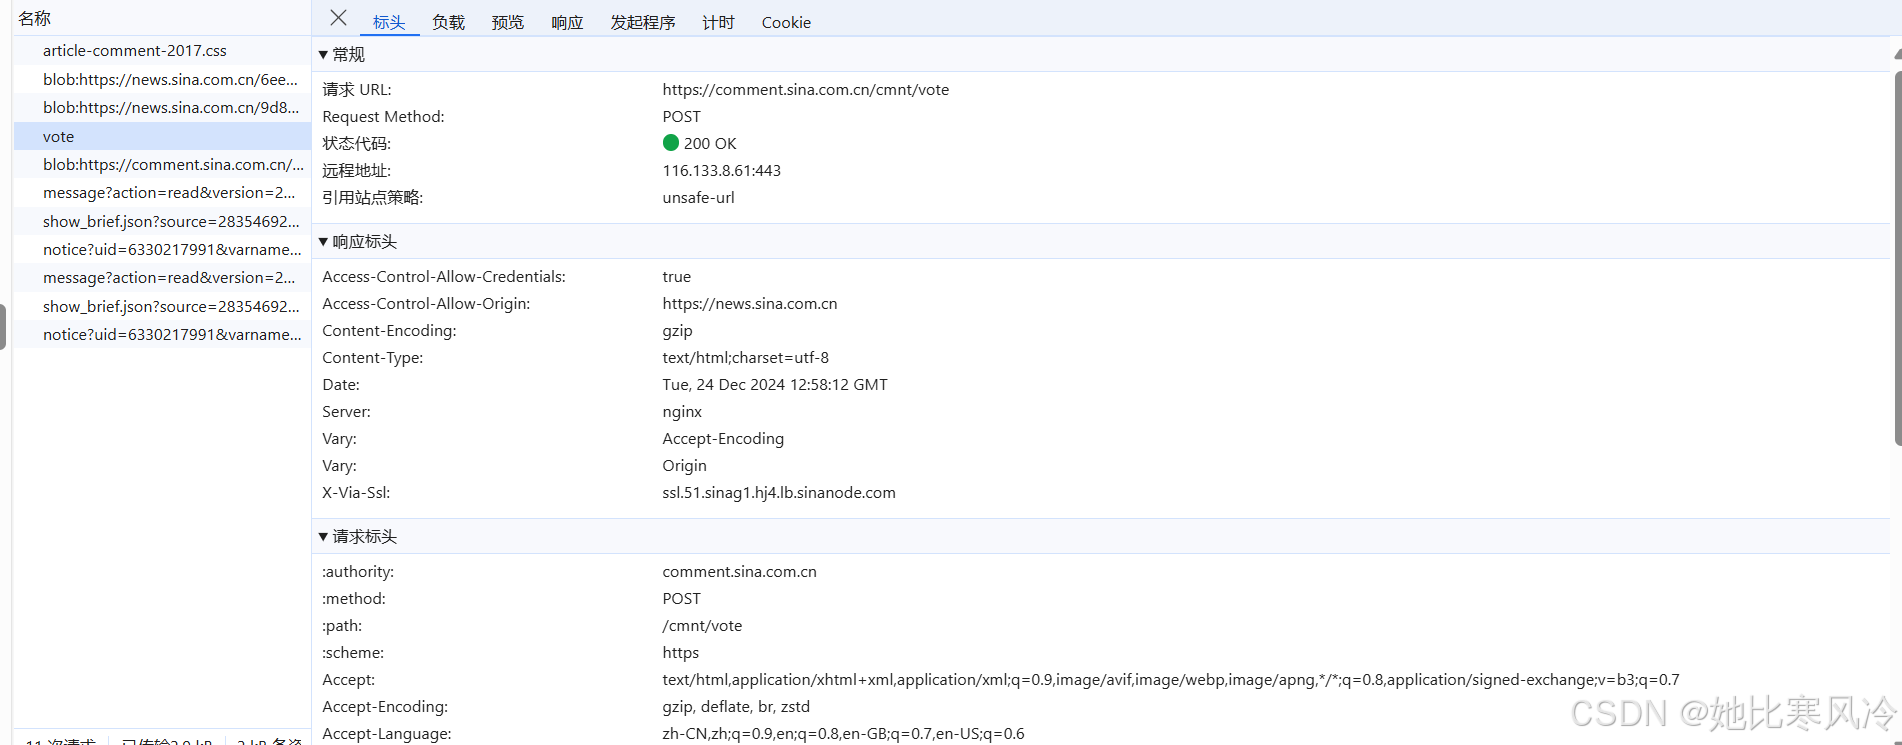This screenshot has width=1902, height=745.
Task: Open the 预览 tab
Action: point(507,22)
